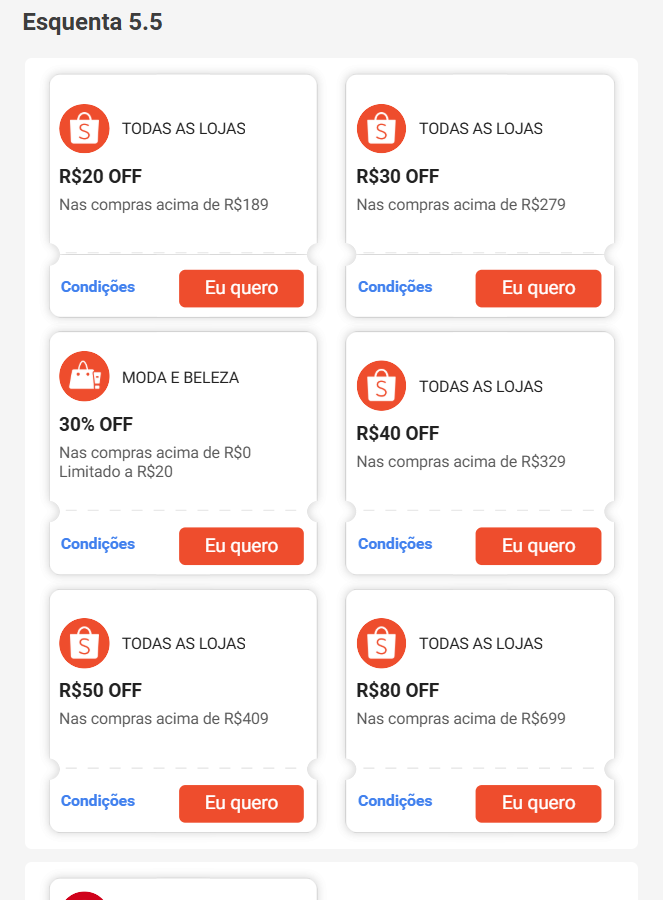Click the Shopee bag icon on R$50 OFF coupon
663x900 pixels.
click(84, 643)
